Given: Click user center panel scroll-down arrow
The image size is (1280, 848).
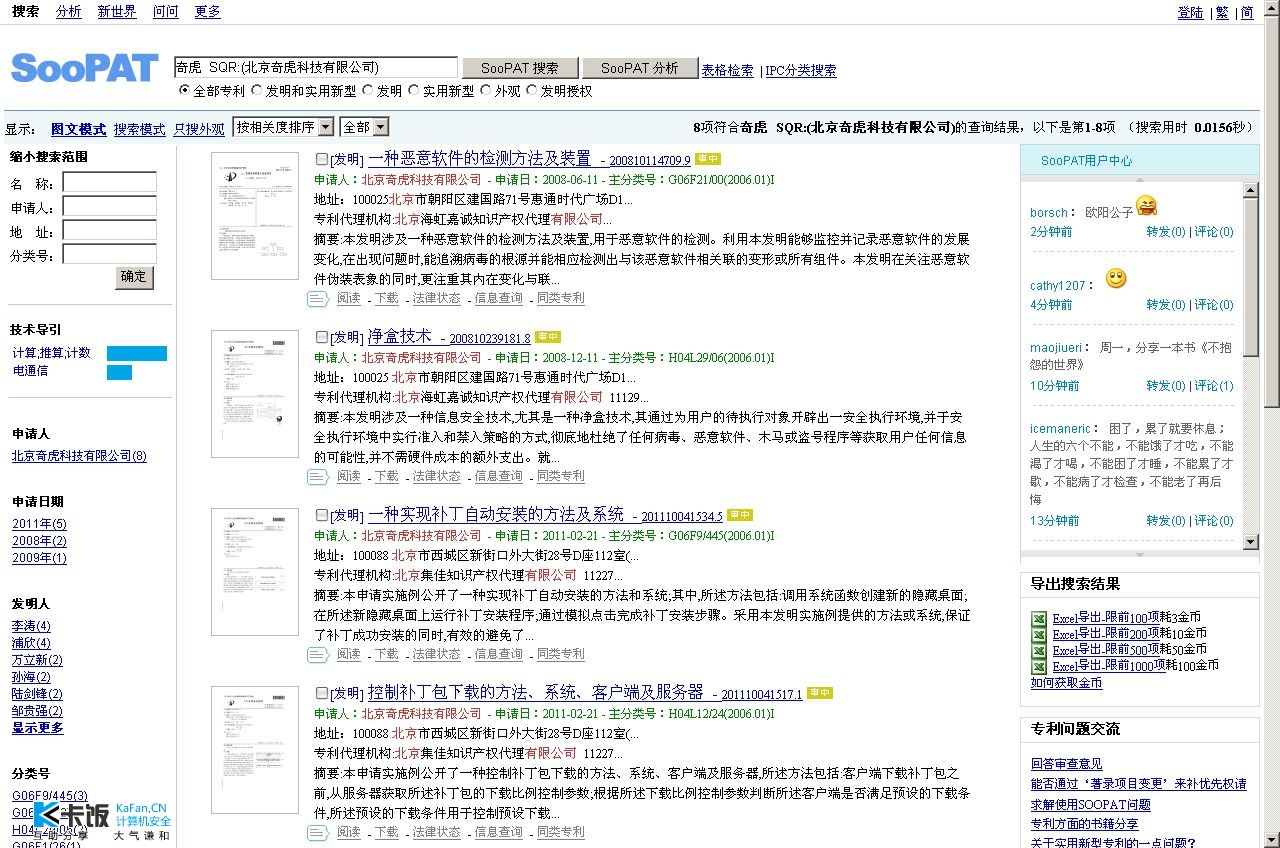Looking at the screenshot, I should click(1250, 542).
